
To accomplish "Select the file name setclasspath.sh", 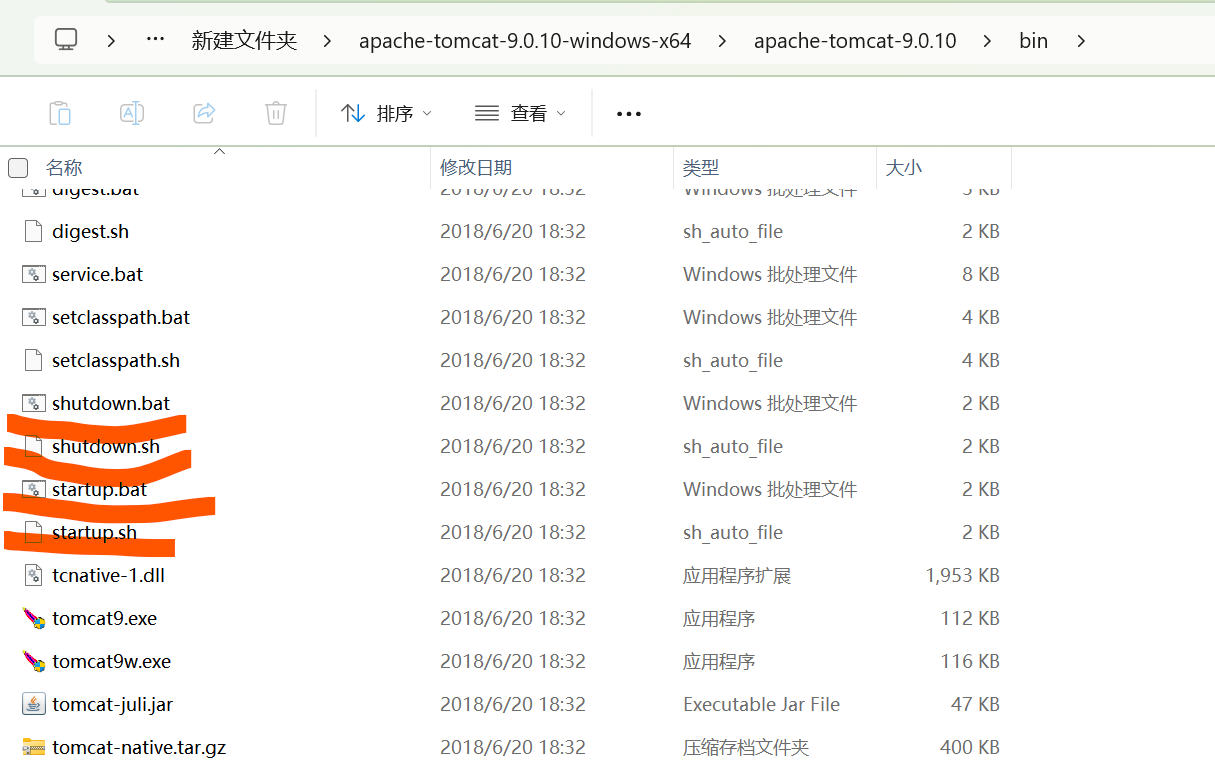I will (116, 360).
